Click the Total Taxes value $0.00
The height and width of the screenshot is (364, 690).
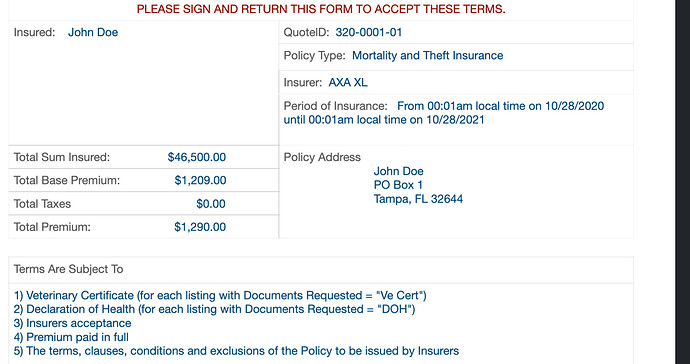211,204
